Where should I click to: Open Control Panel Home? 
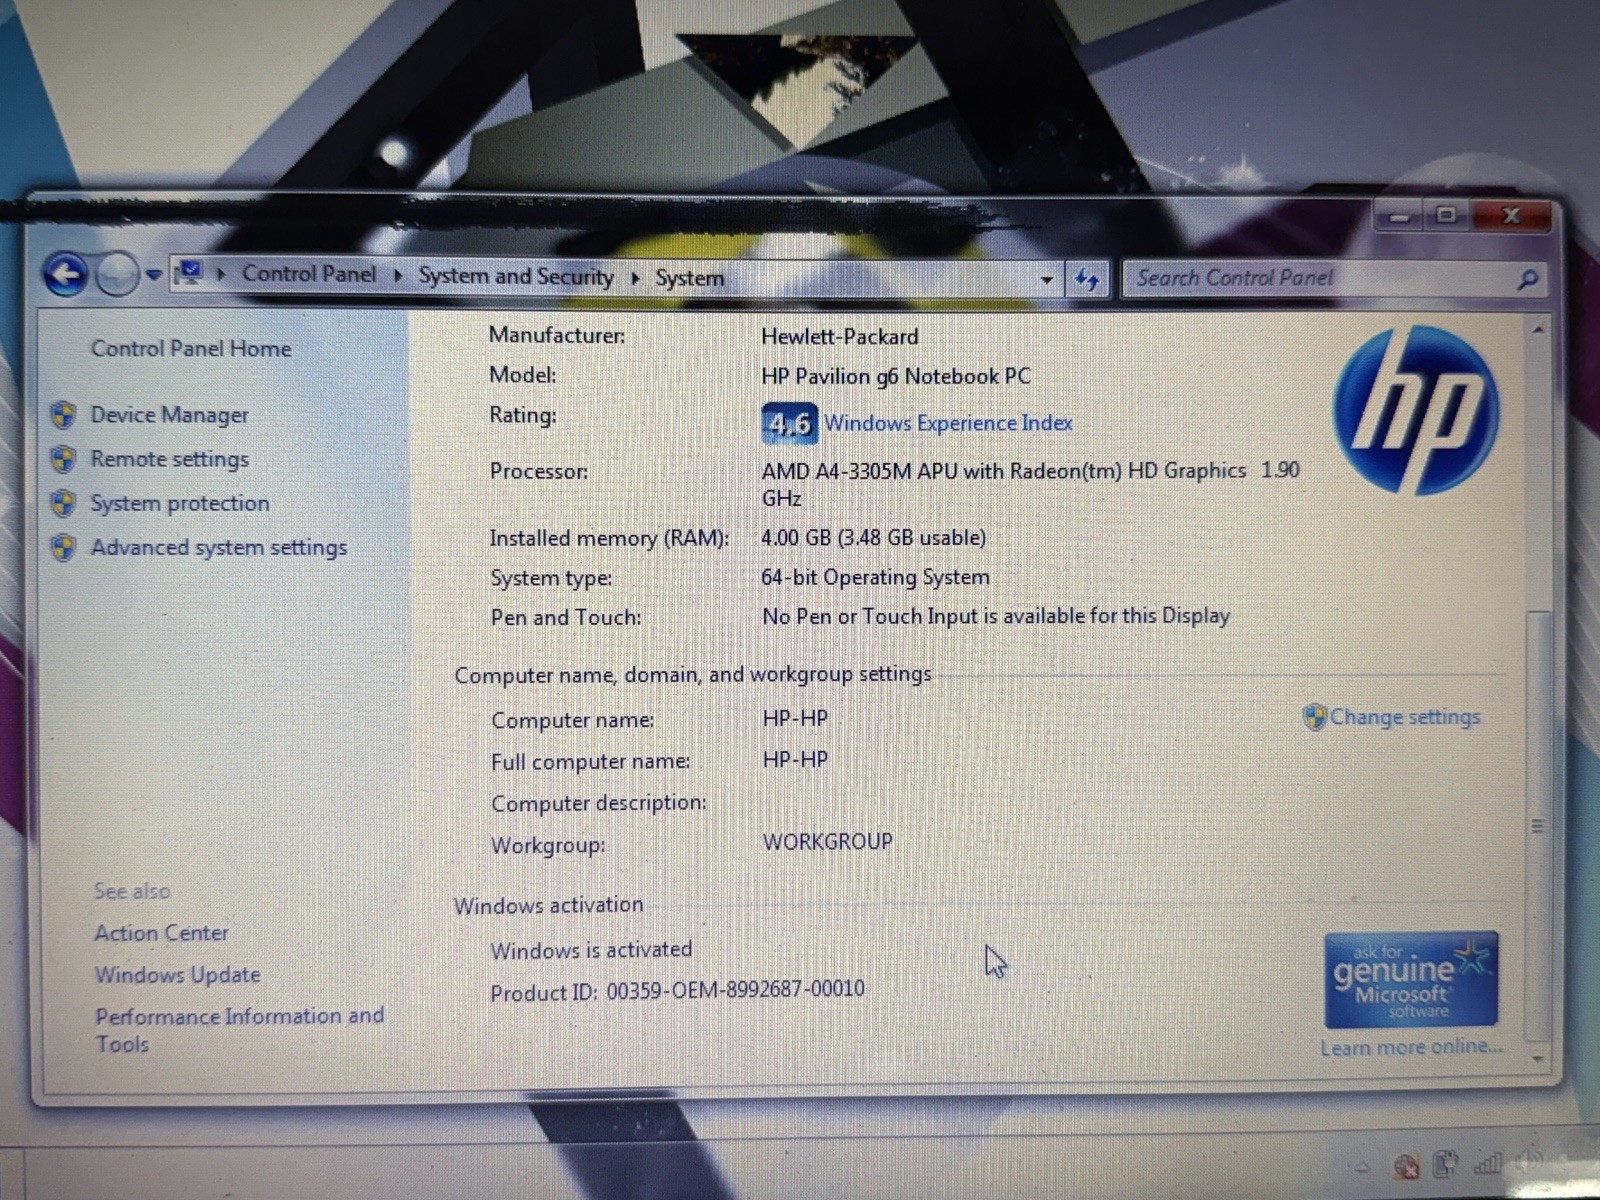[191, 348]
